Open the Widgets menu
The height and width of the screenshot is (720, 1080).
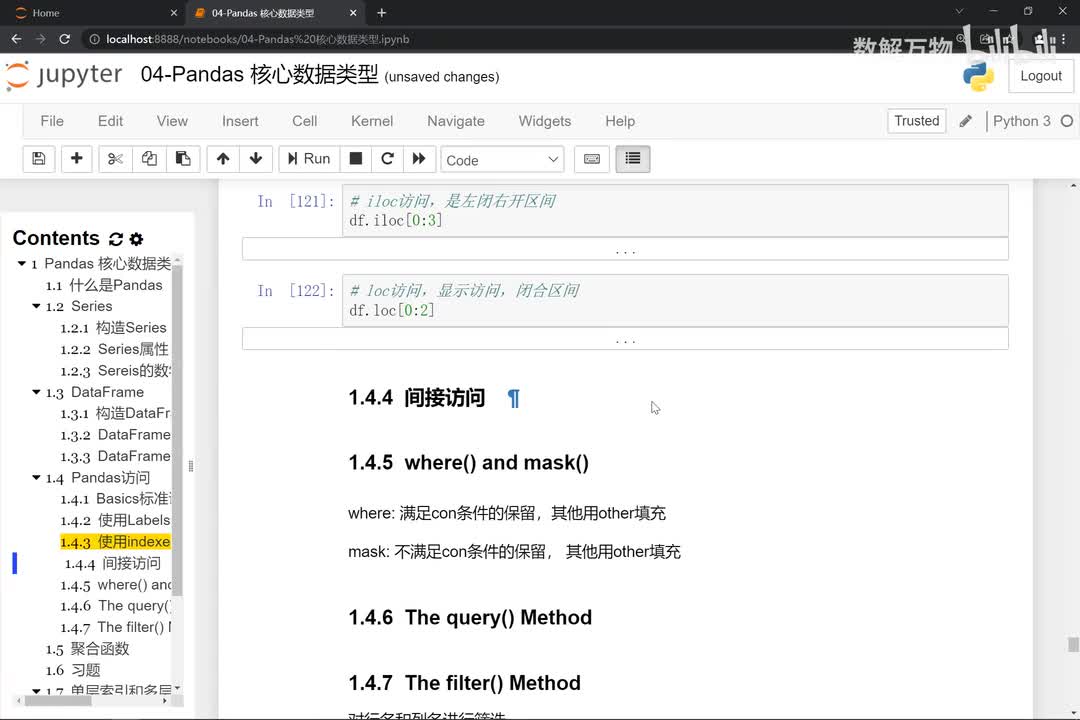pyautogui.click(x=545, y=121)
